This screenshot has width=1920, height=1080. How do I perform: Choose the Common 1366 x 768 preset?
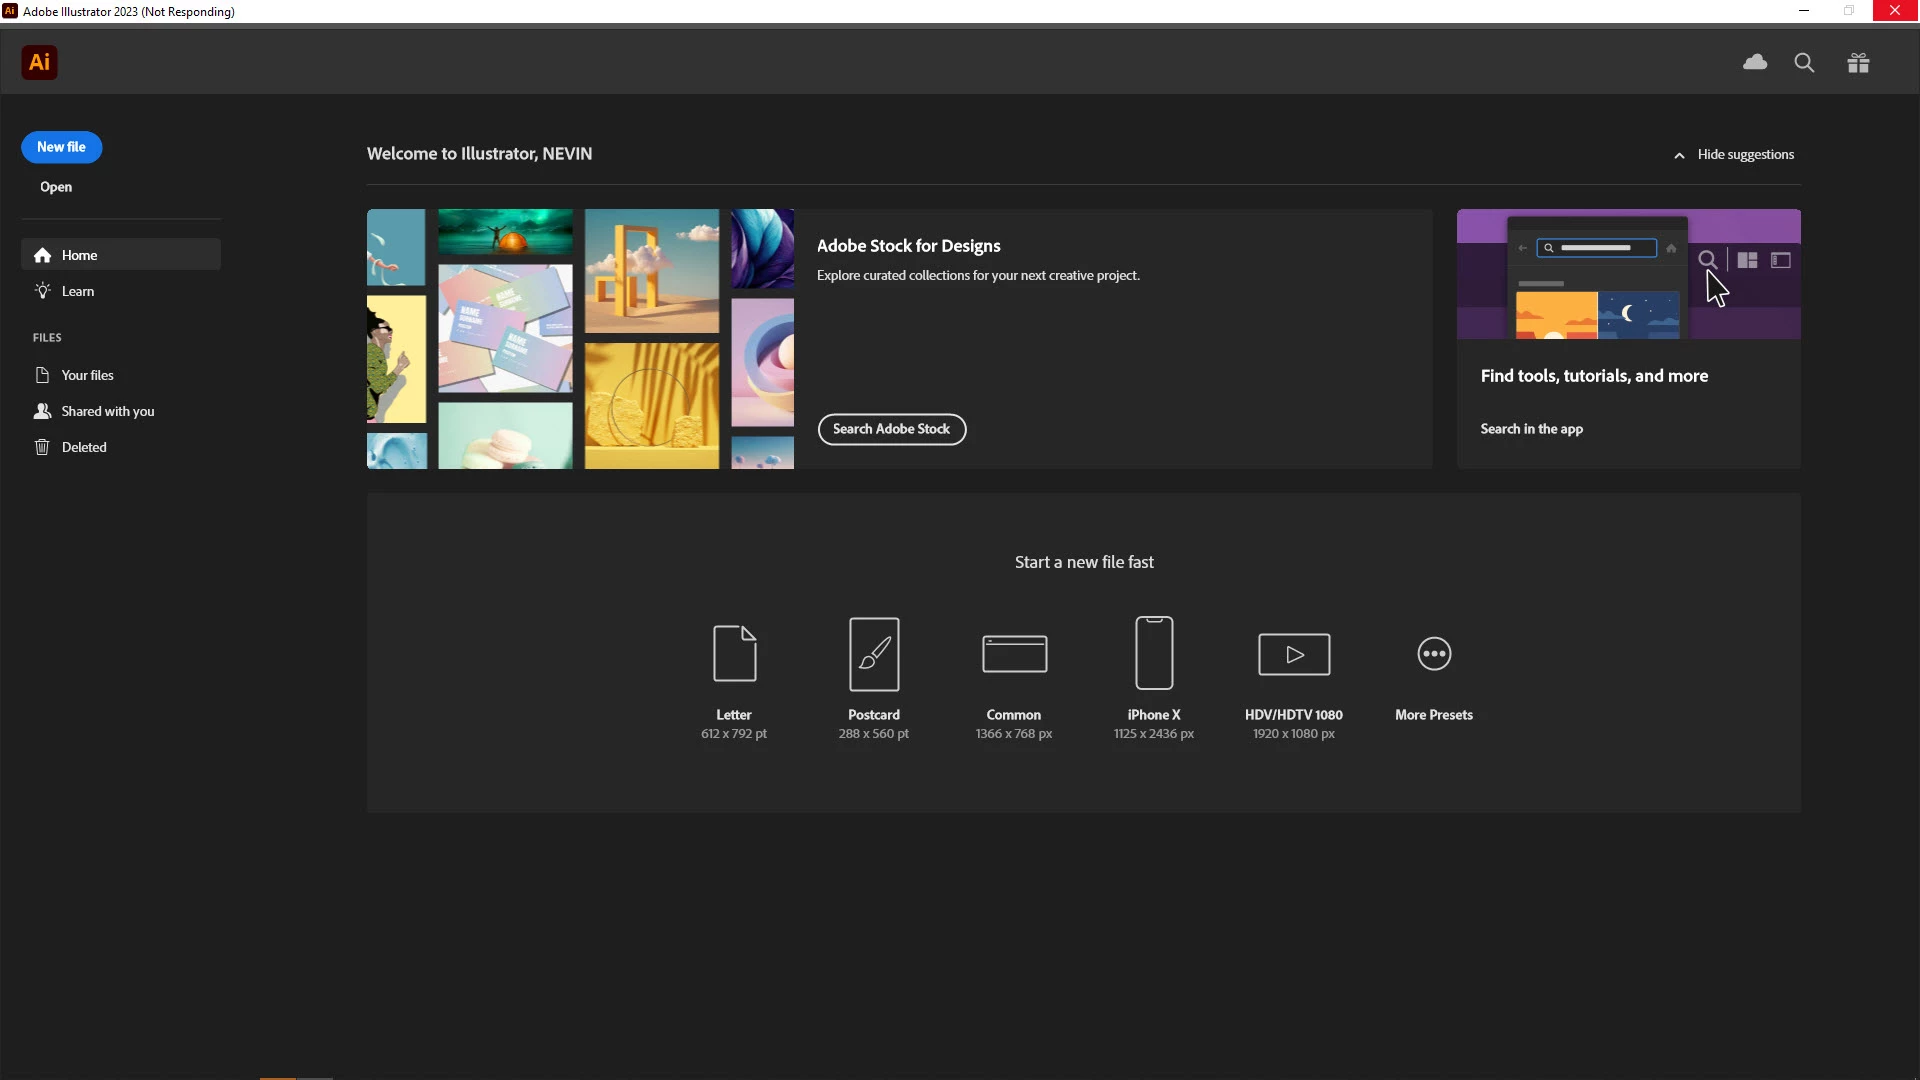[x=1014, y=654]
